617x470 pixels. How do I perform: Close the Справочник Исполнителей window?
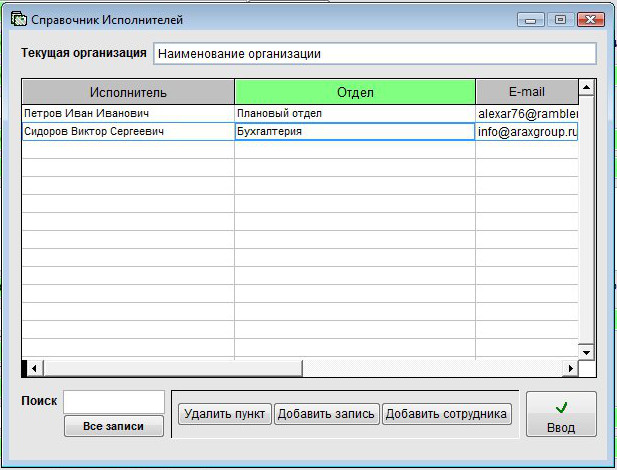[x=591, y=20]
